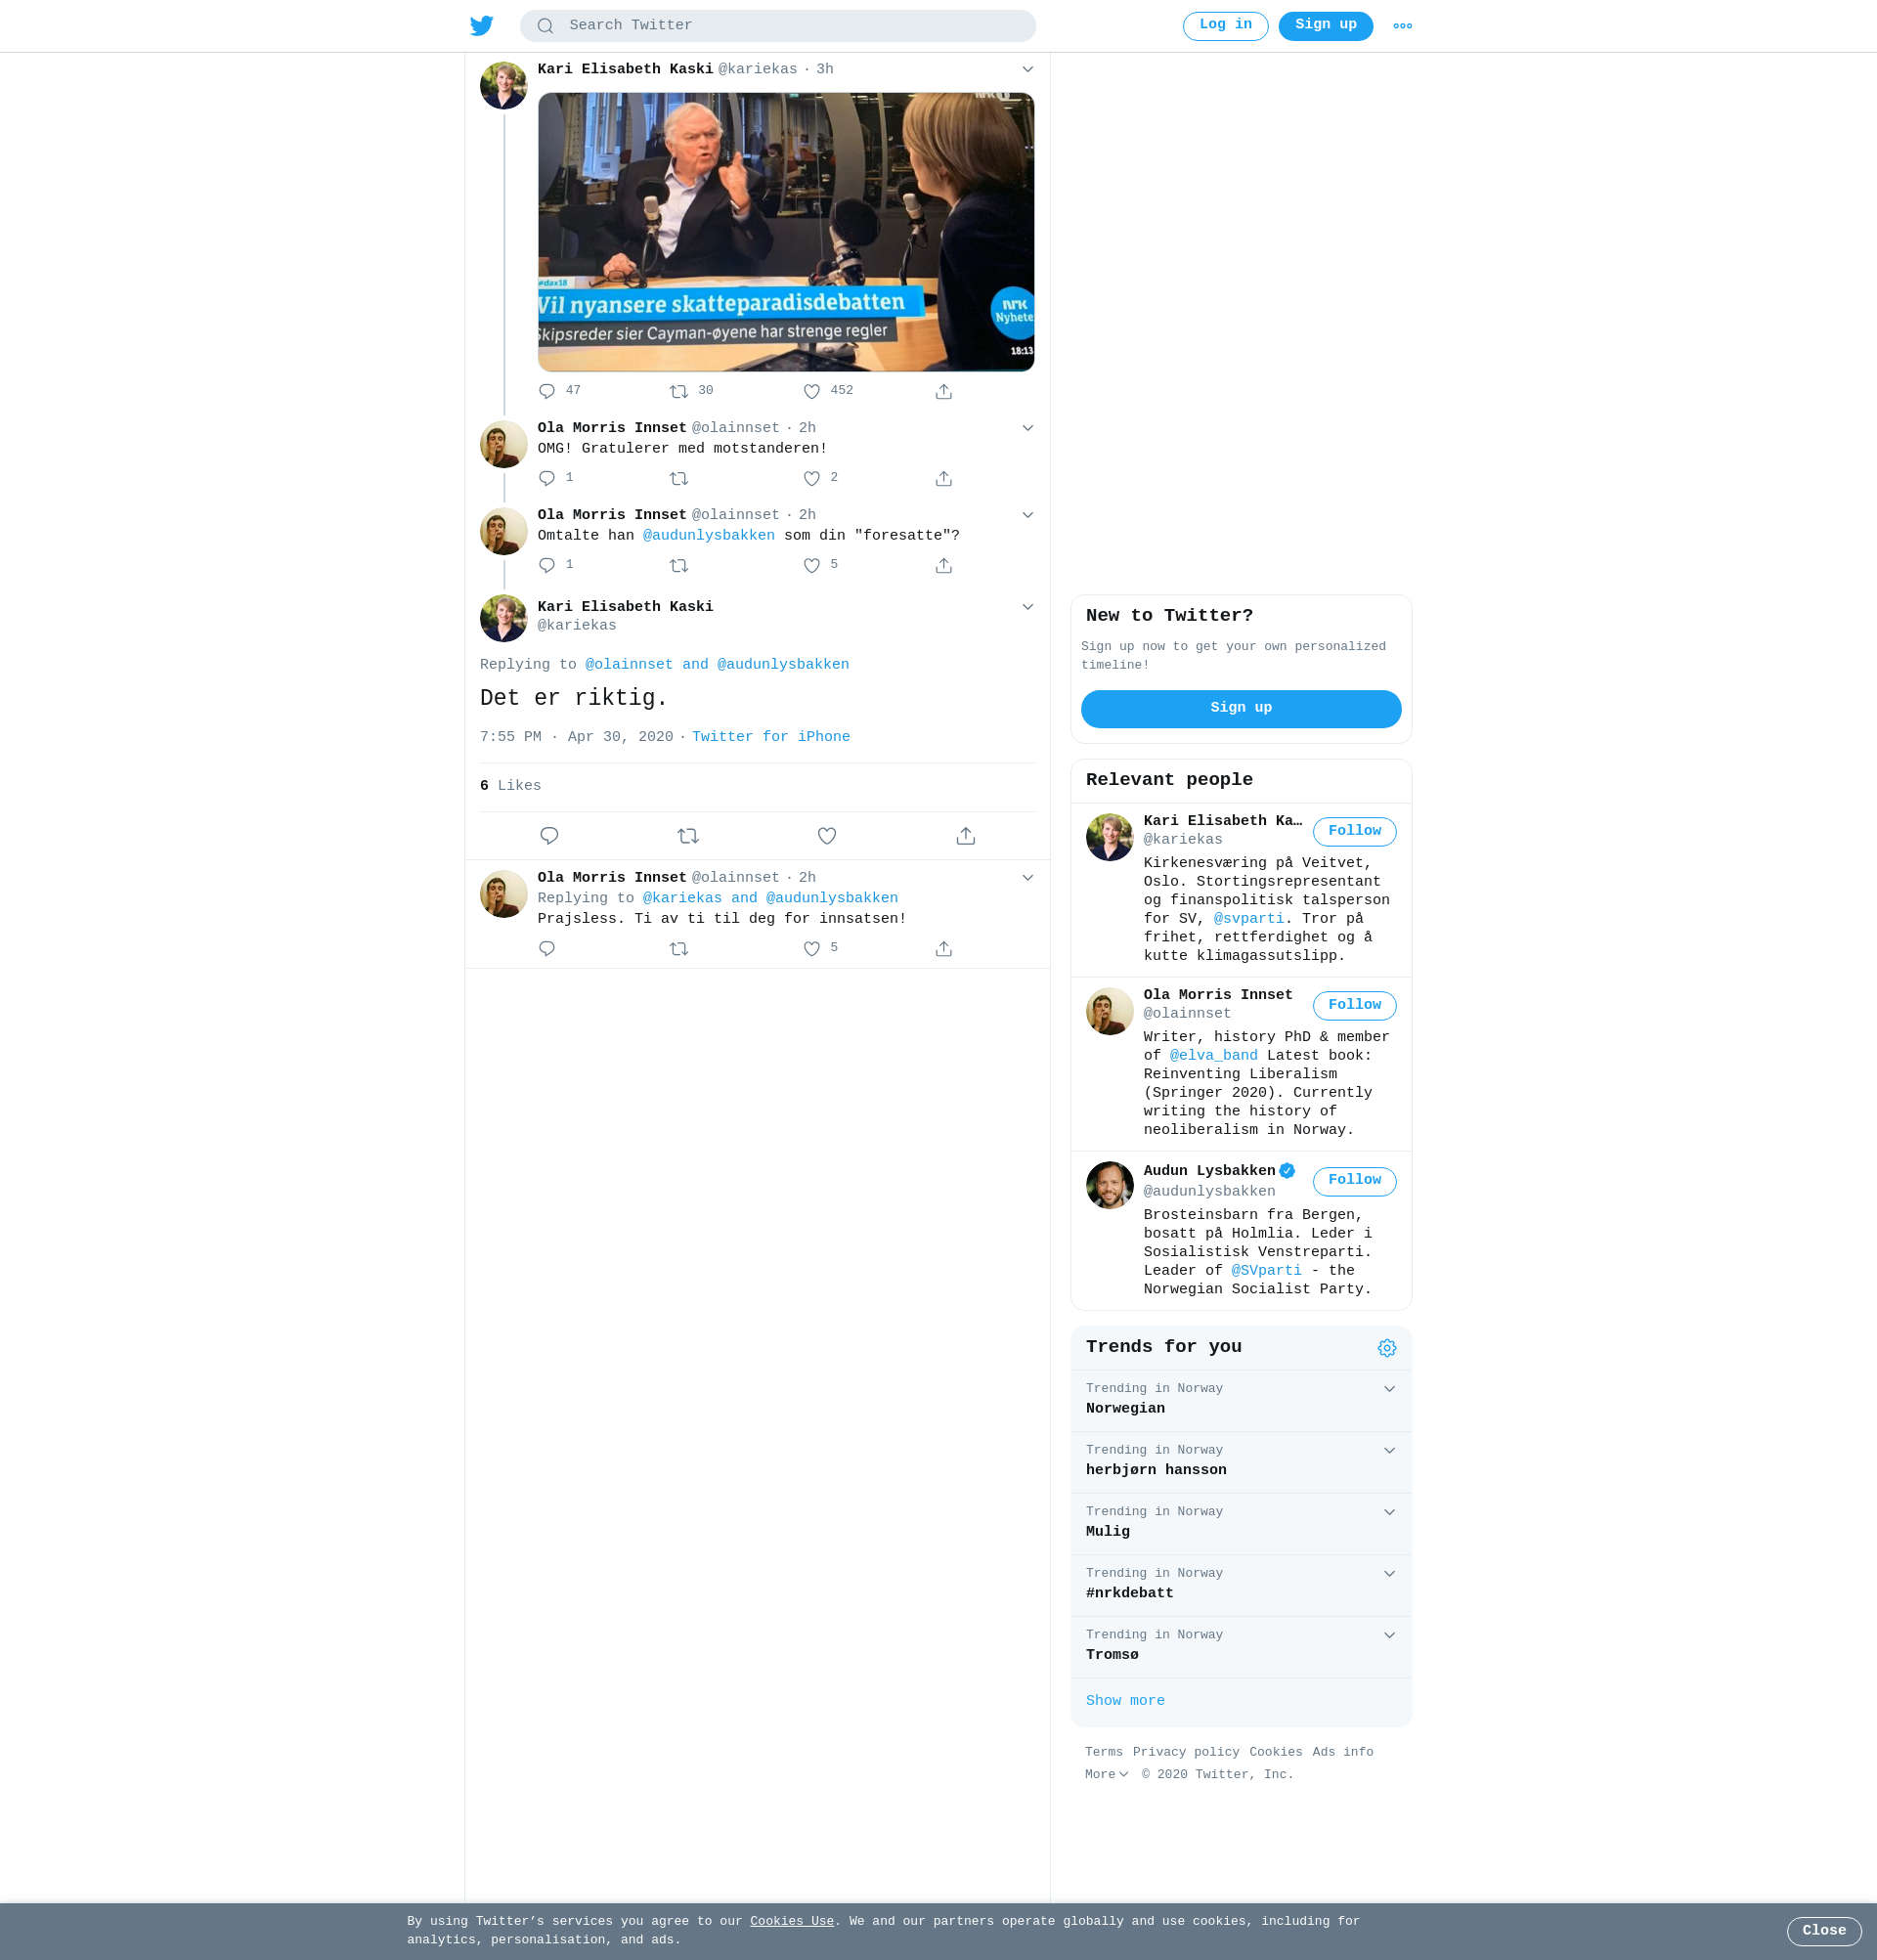The height and width of the screenshot is (1960, 1877).
Task: Like the main "Det er riktig." tweet
Action: pos(826,836)
